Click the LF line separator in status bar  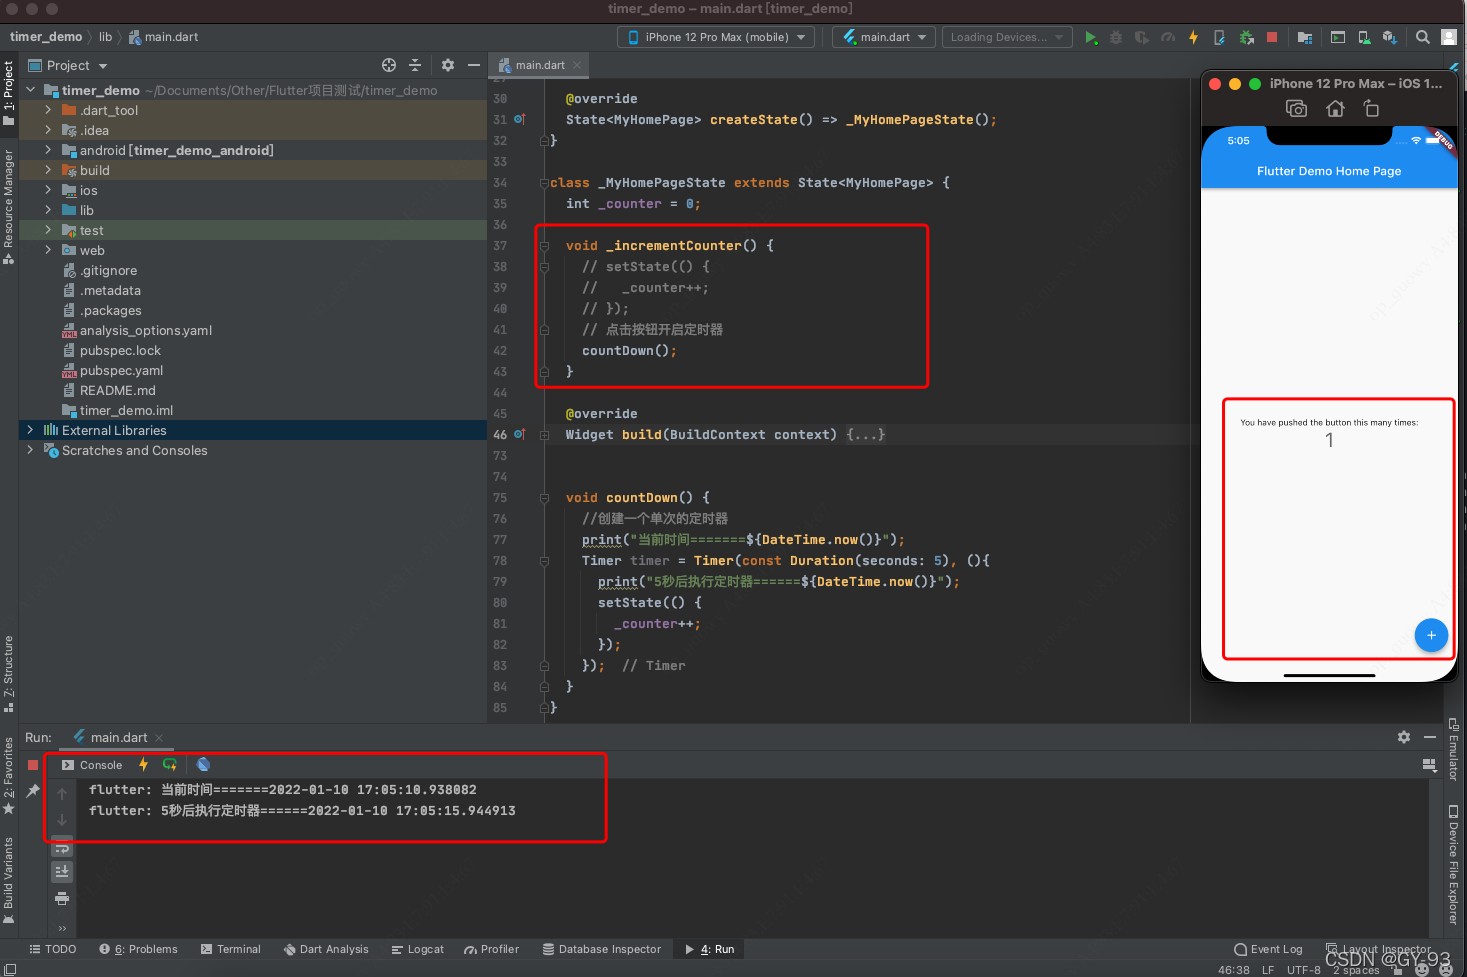click(x=1268, y=970)
